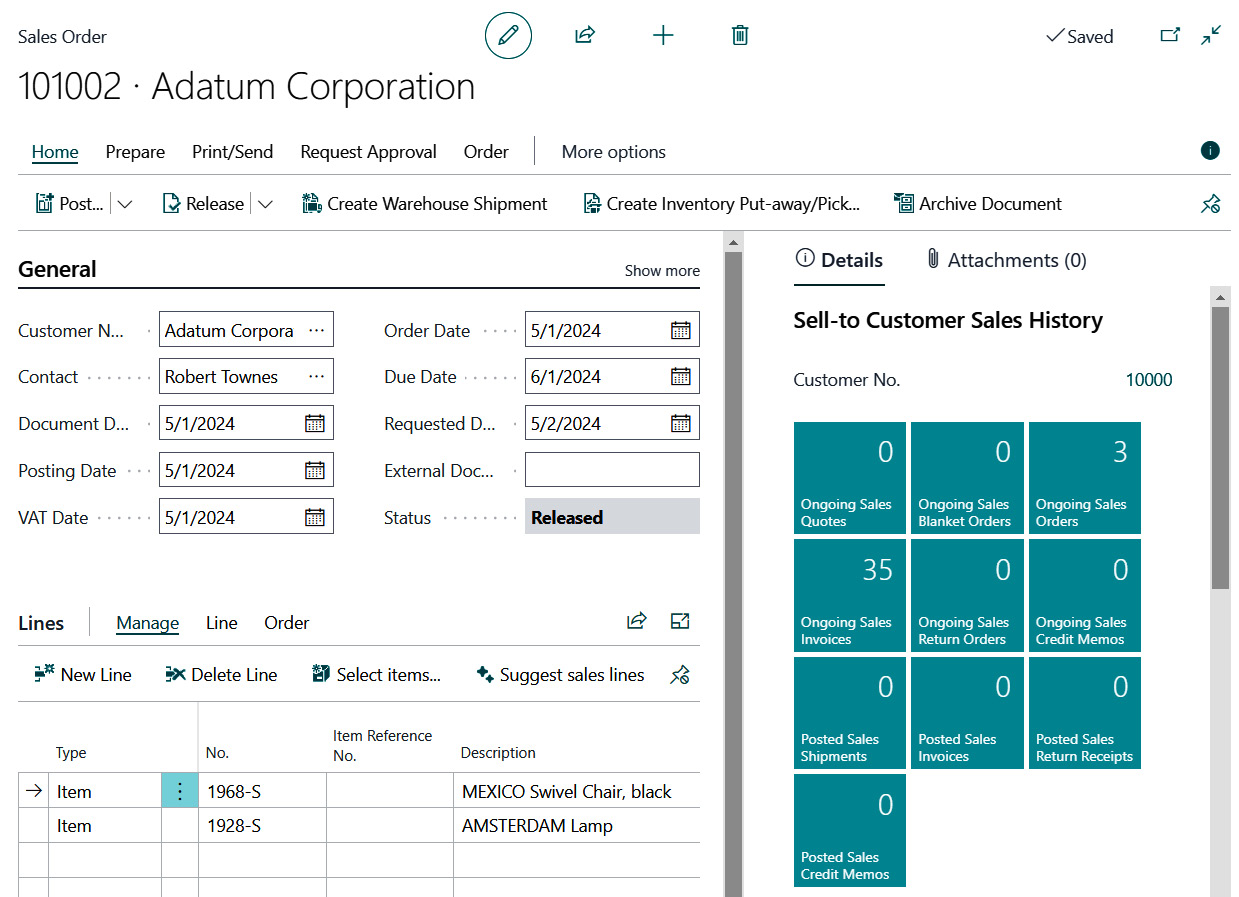Open the page in a new window
The image size is (1239, 897).
click(1170, 35)
